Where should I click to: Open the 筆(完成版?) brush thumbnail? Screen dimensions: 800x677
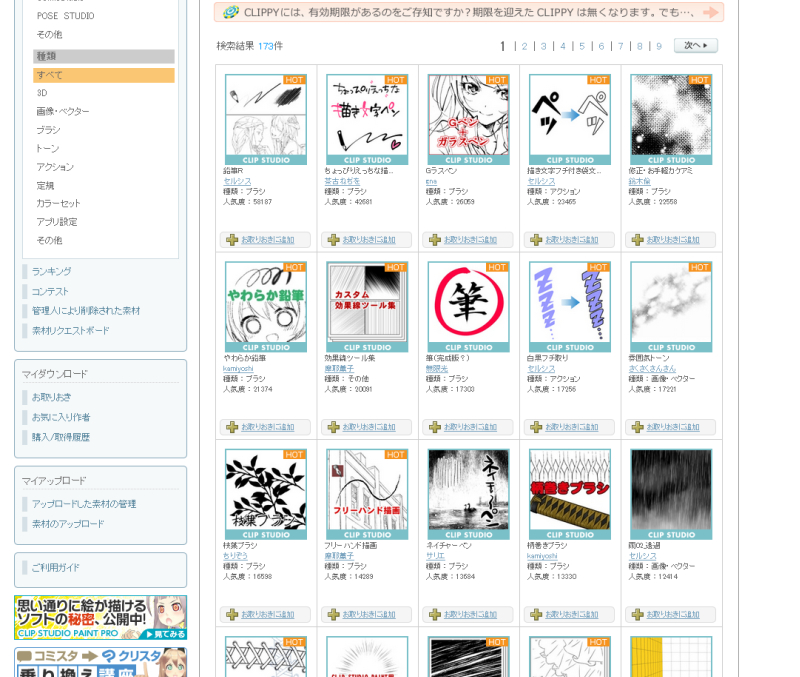pos(468,307)
